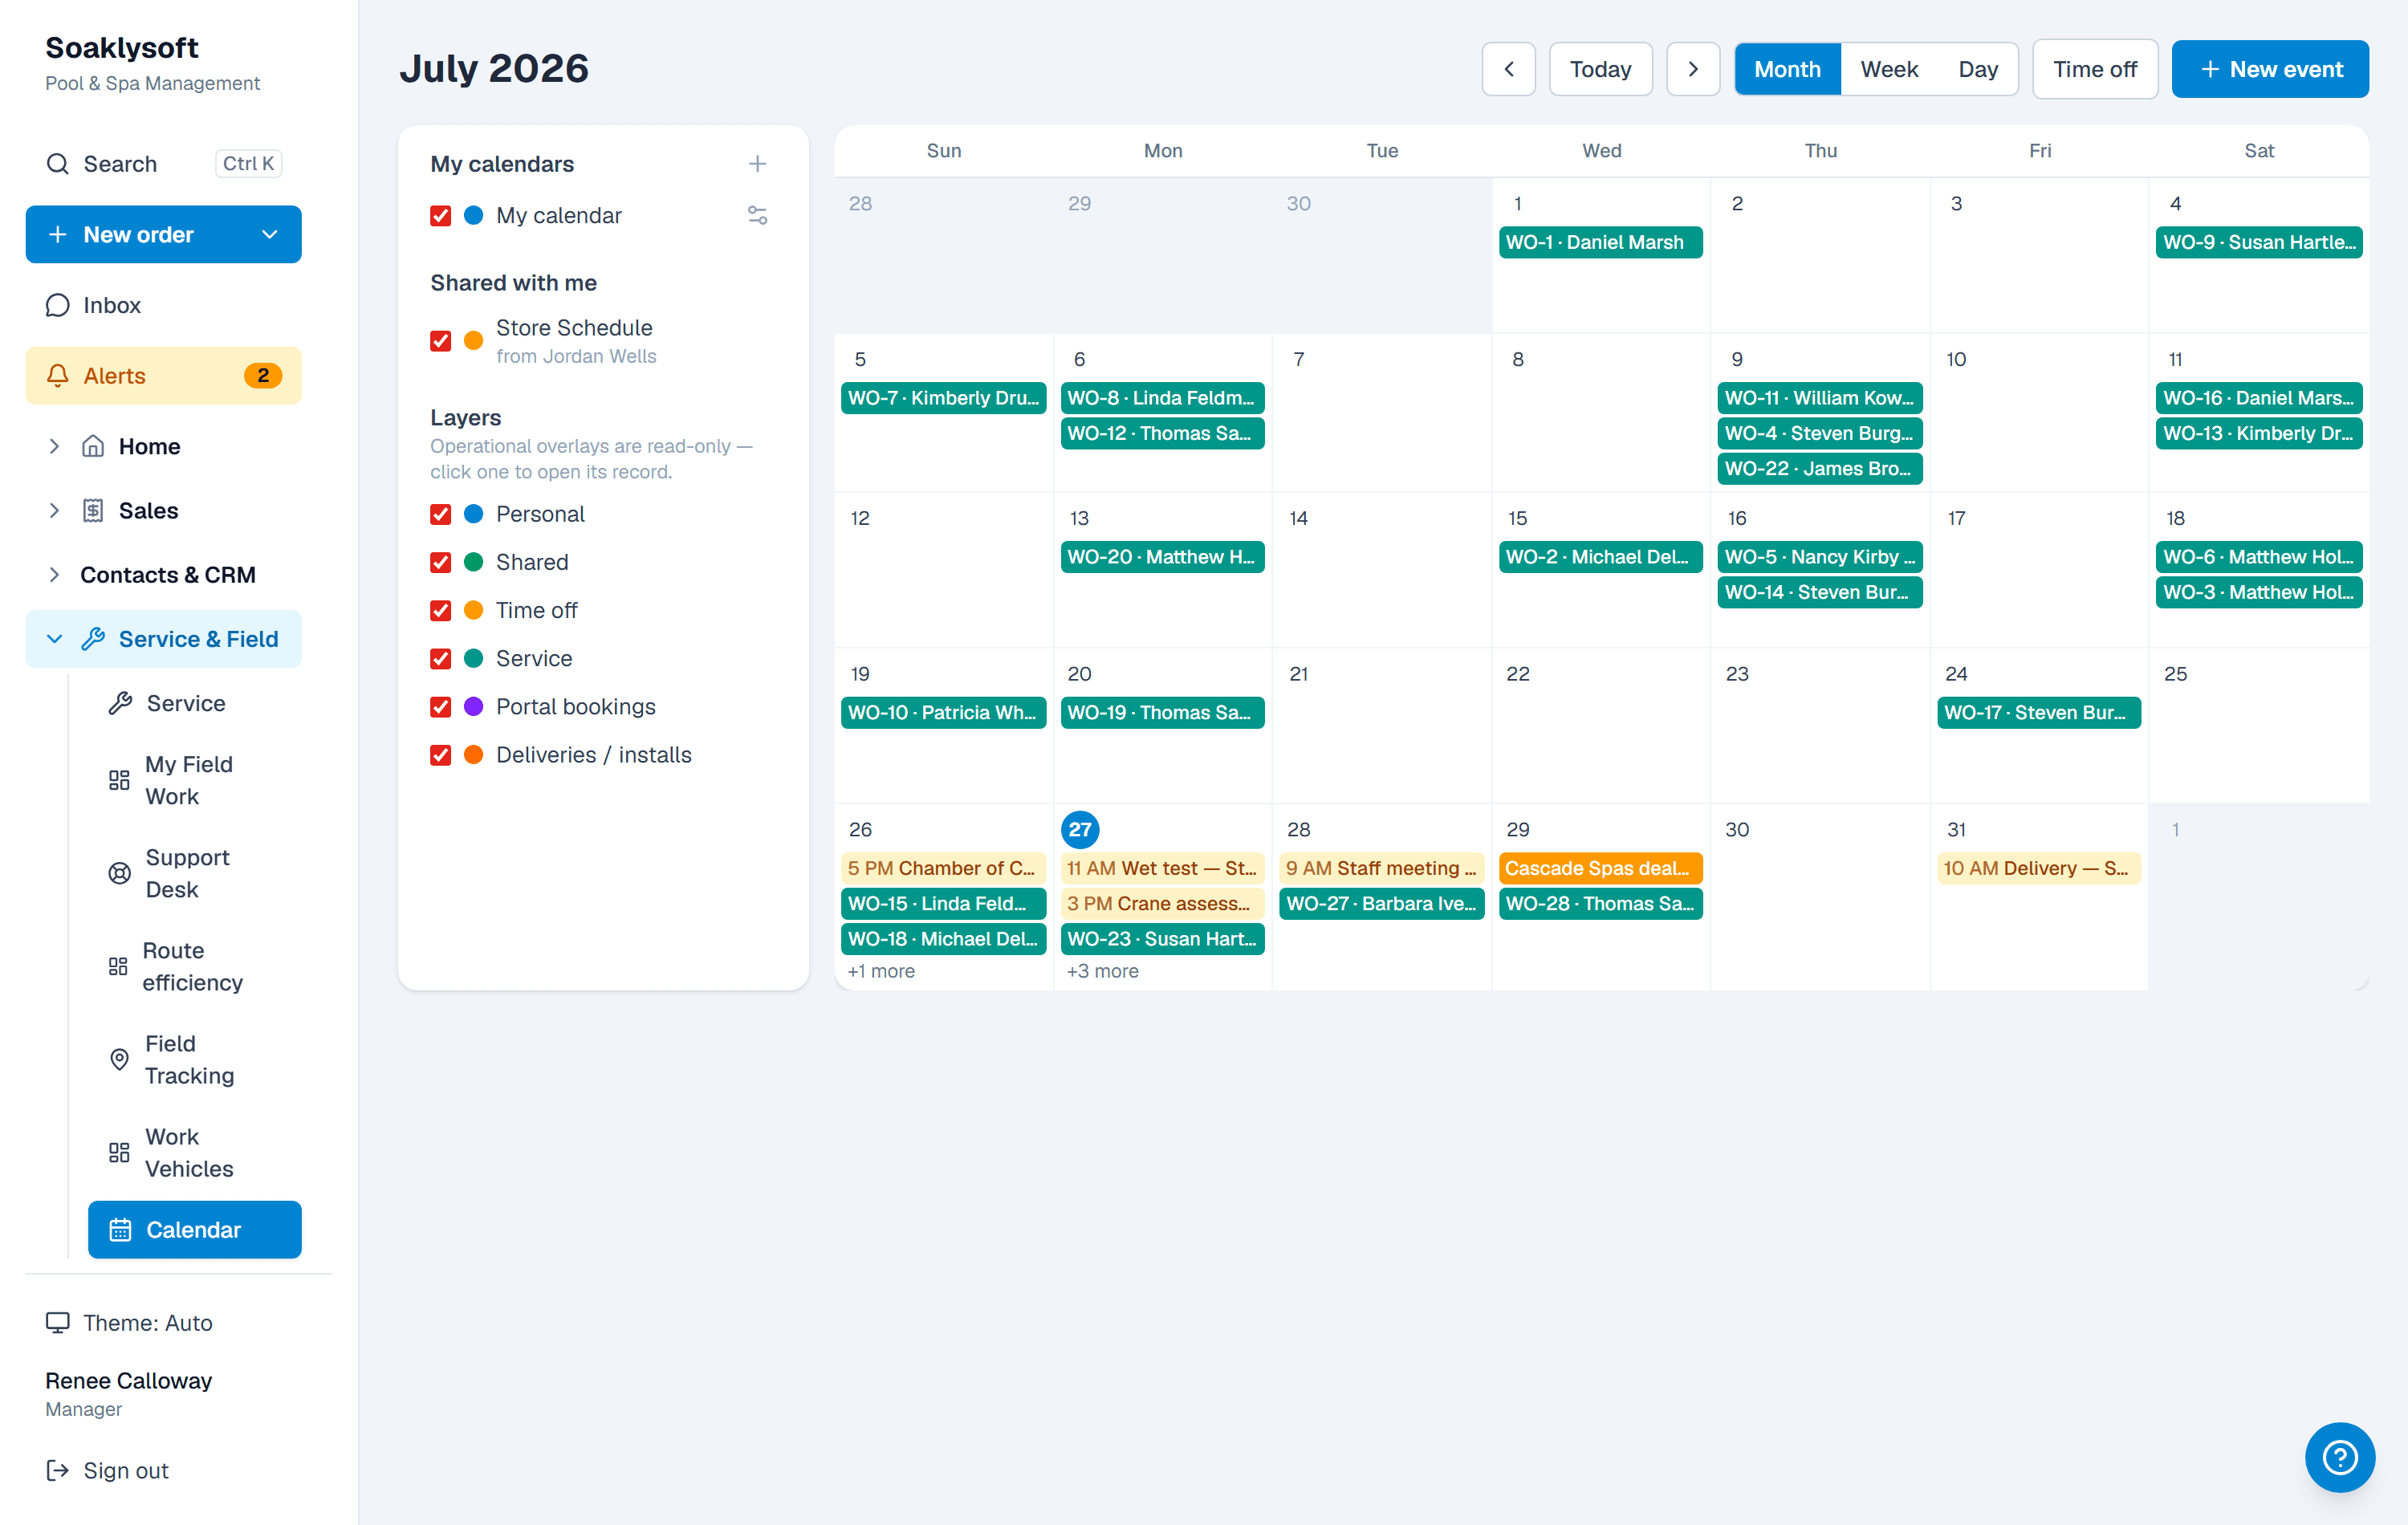Add a calendar with the plus icon
Screen dimensions: 2408x1525
[x=758, y=164]
